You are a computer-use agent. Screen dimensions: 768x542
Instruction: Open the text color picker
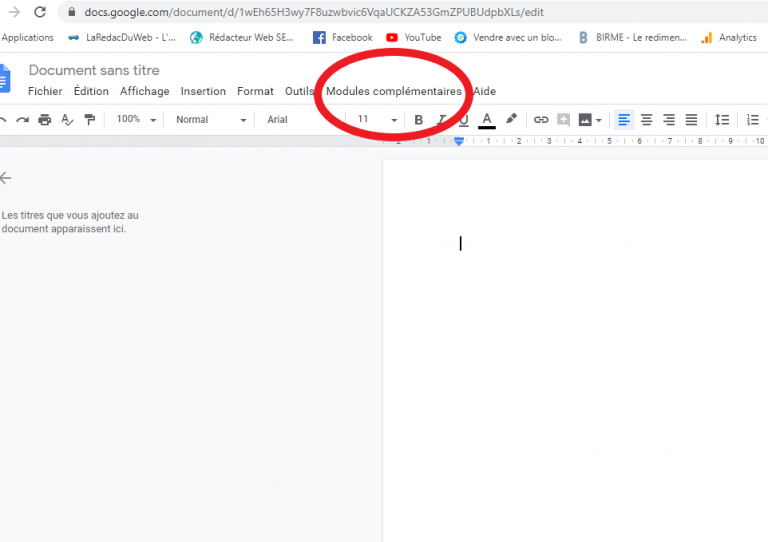pos(487,120)
